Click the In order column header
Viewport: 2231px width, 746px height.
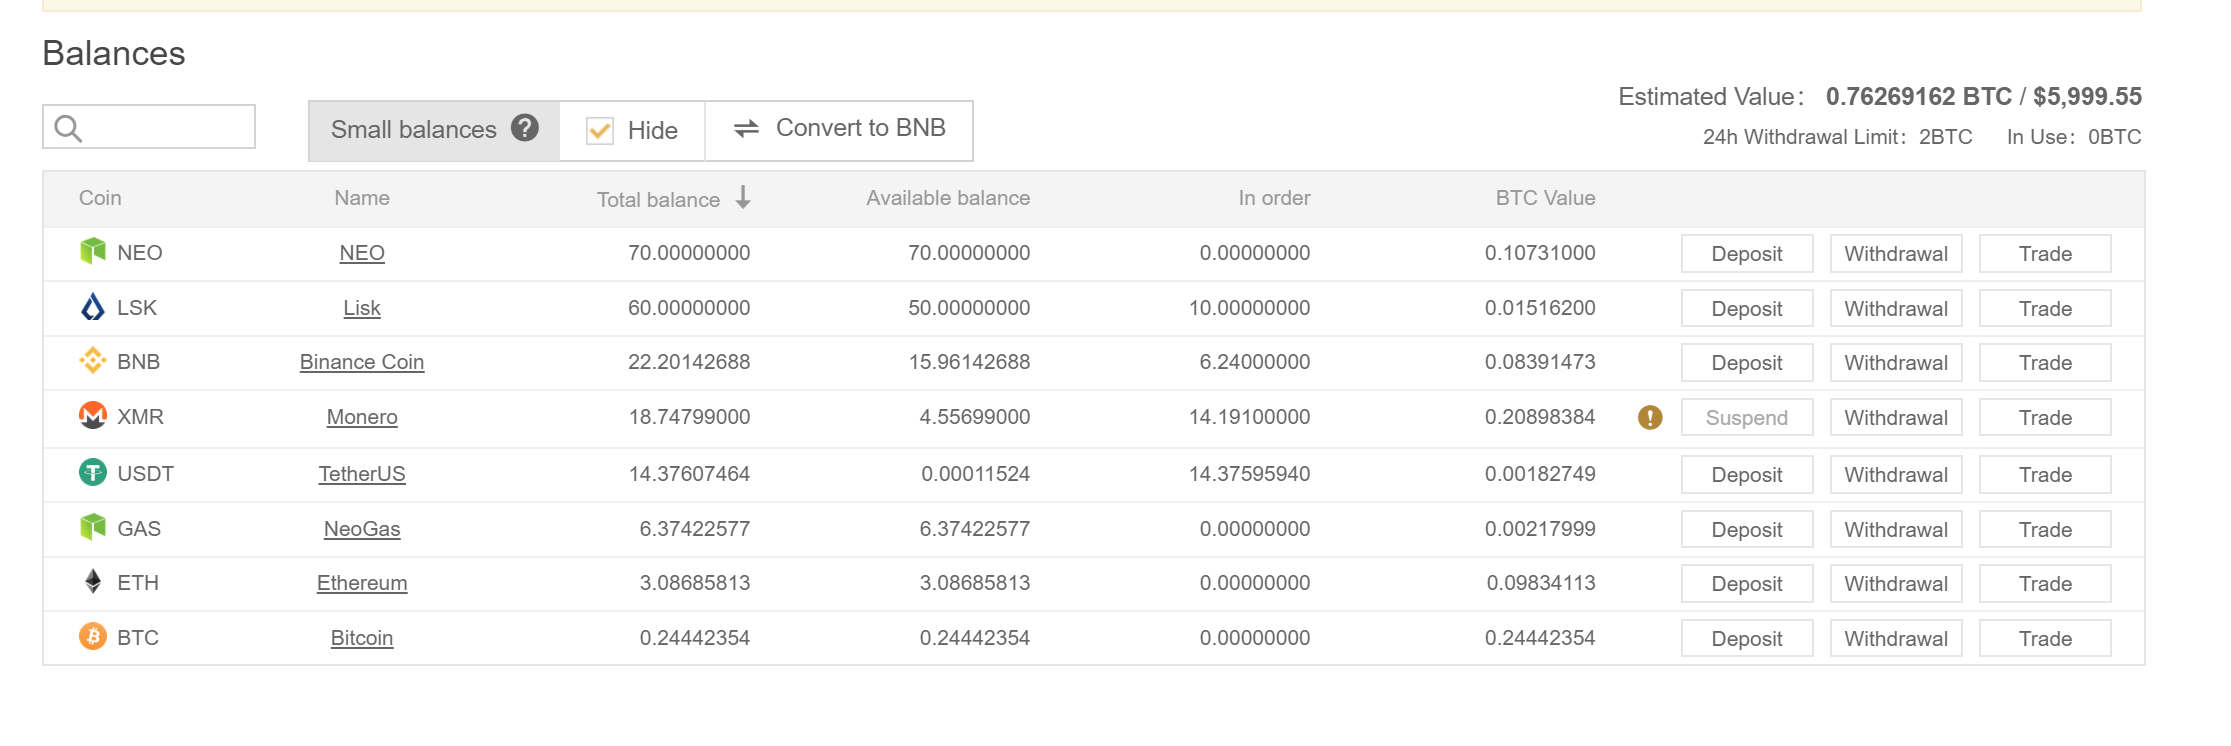pyautogui.click(x=1274, y=198)
